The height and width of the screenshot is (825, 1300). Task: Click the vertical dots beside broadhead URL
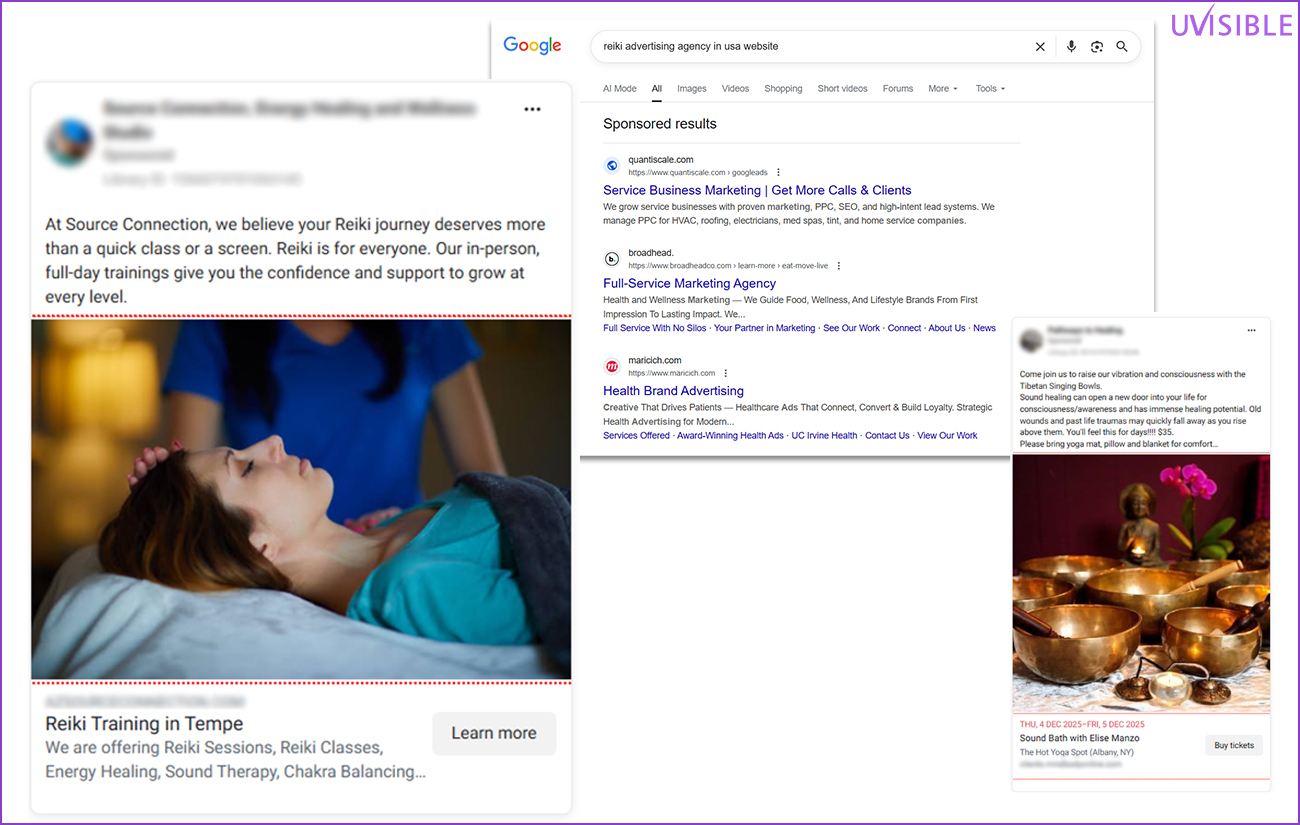839,266
